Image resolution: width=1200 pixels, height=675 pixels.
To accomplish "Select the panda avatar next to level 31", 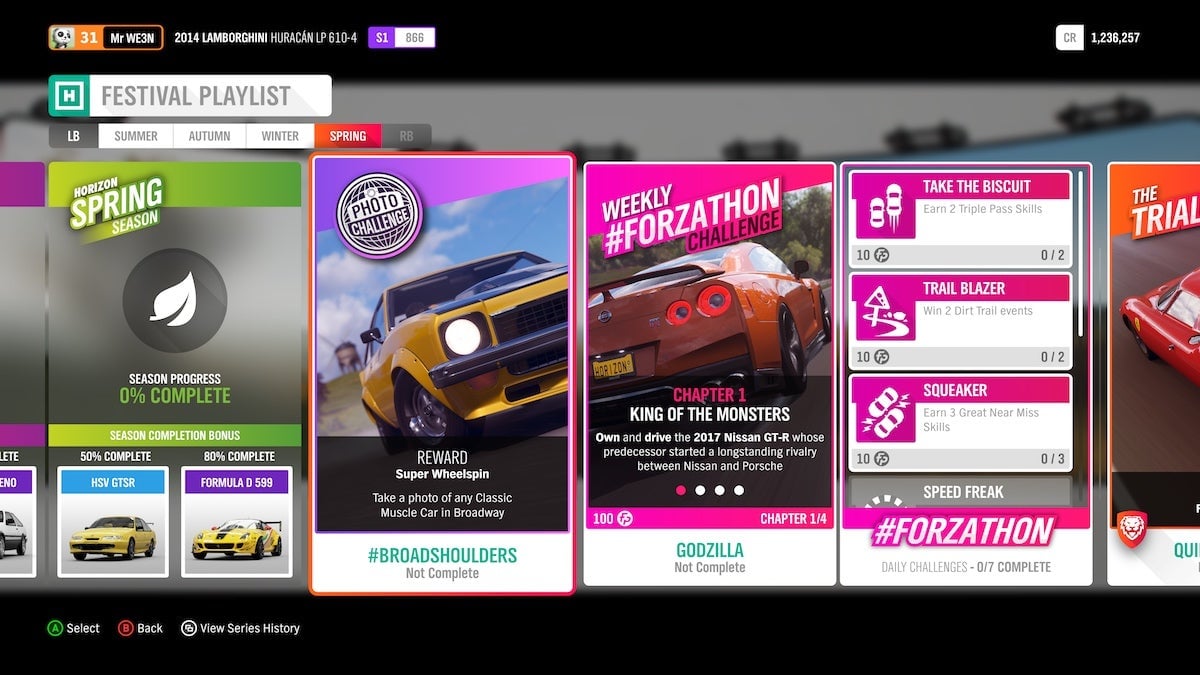I will pyautogui.click(x=62, y=36).
